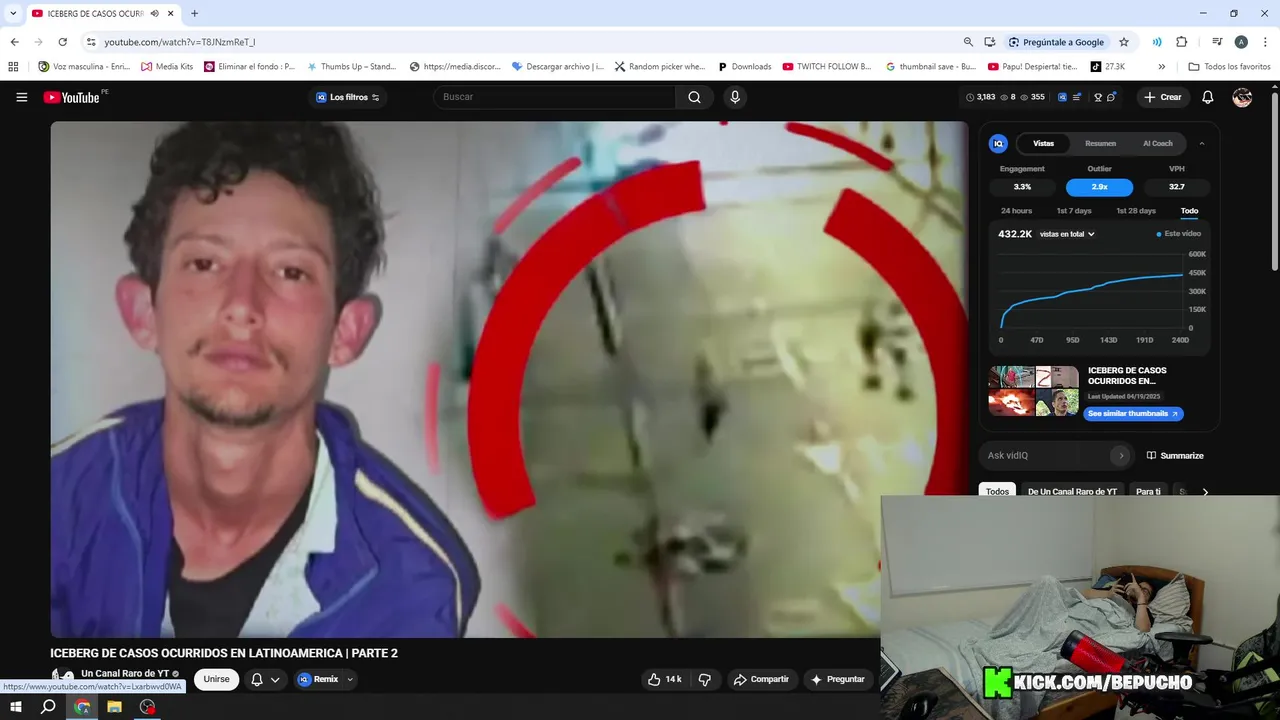Viewport: 1280px width, 720px height.
Task: Open the notifications bell in header
Action: (1208, 97)
